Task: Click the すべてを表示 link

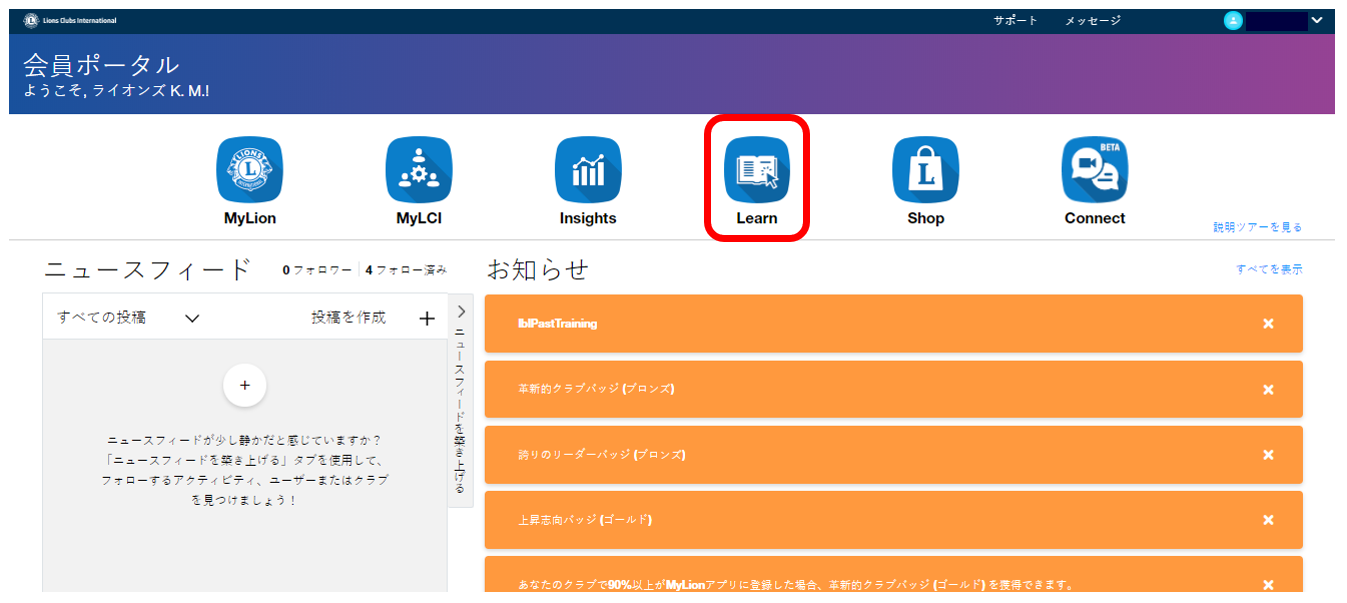Action: tap(1269, 269)
